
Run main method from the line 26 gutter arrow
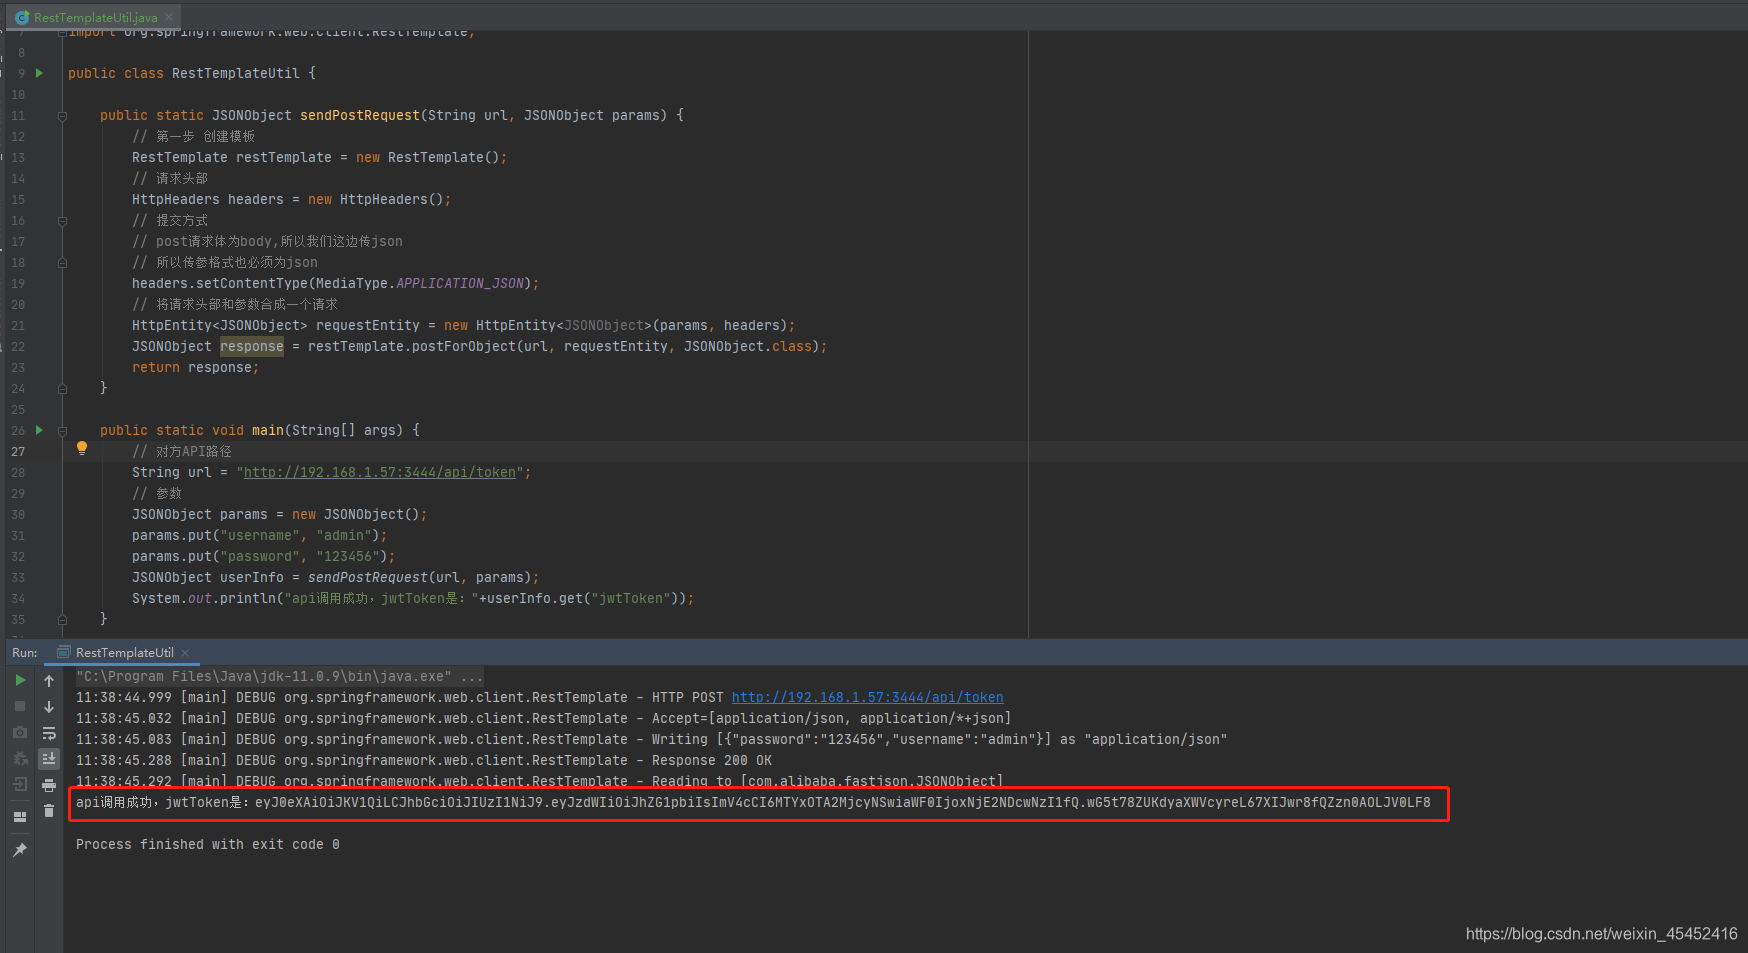(40, 430)
